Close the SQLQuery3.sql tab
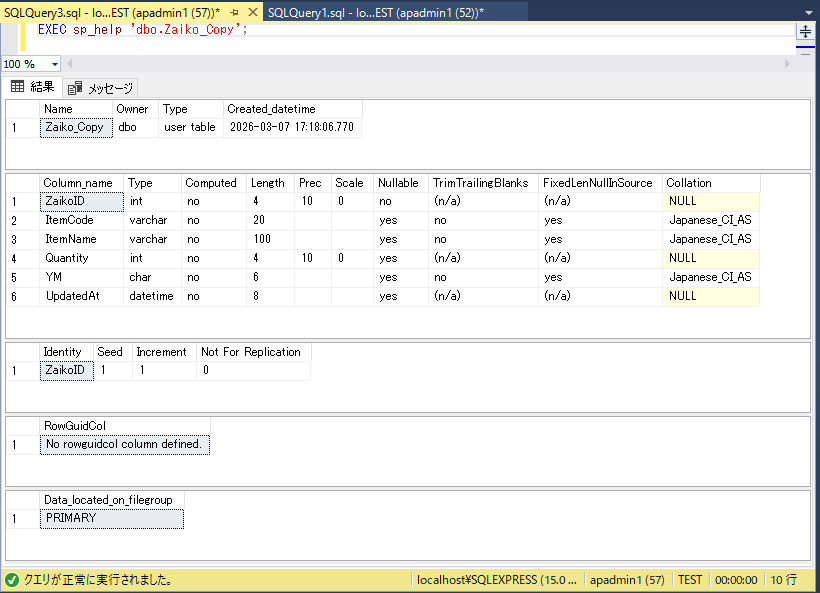This screenshot has width=820, height=593. tap(251, 10)
